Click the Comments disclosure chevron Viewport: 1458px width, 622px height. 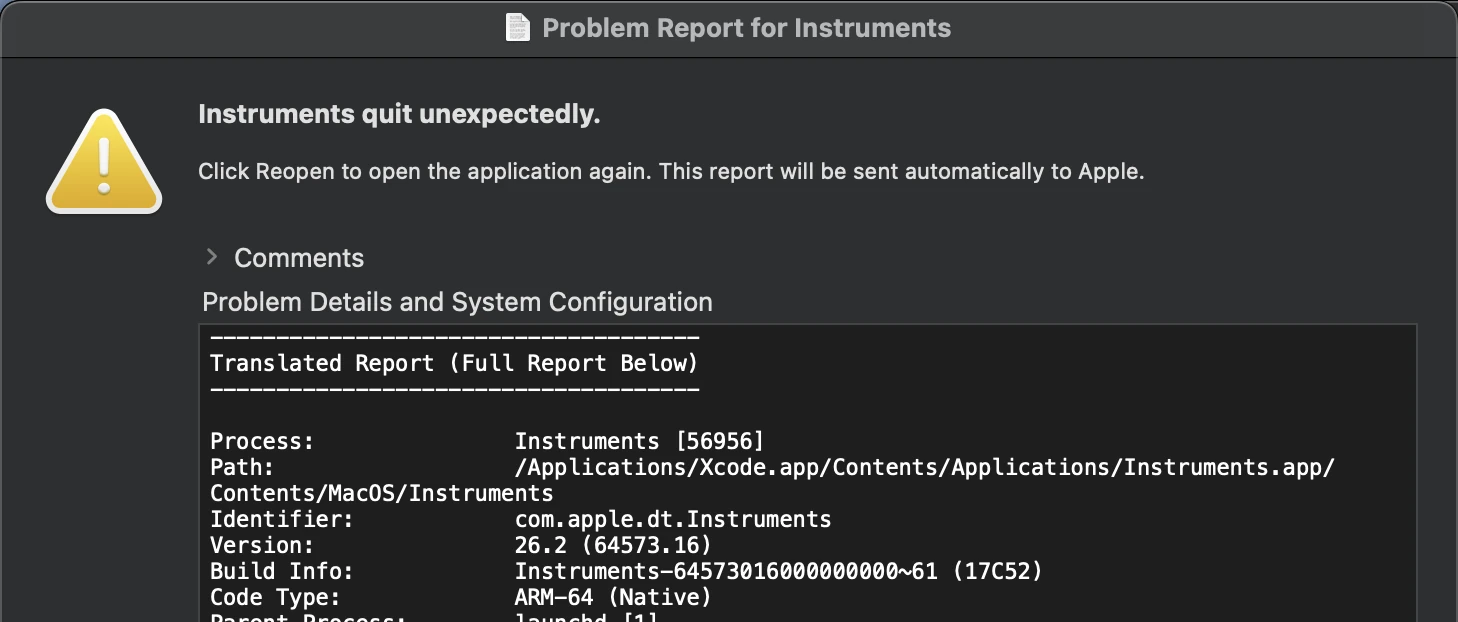click(x=212, y=257)
